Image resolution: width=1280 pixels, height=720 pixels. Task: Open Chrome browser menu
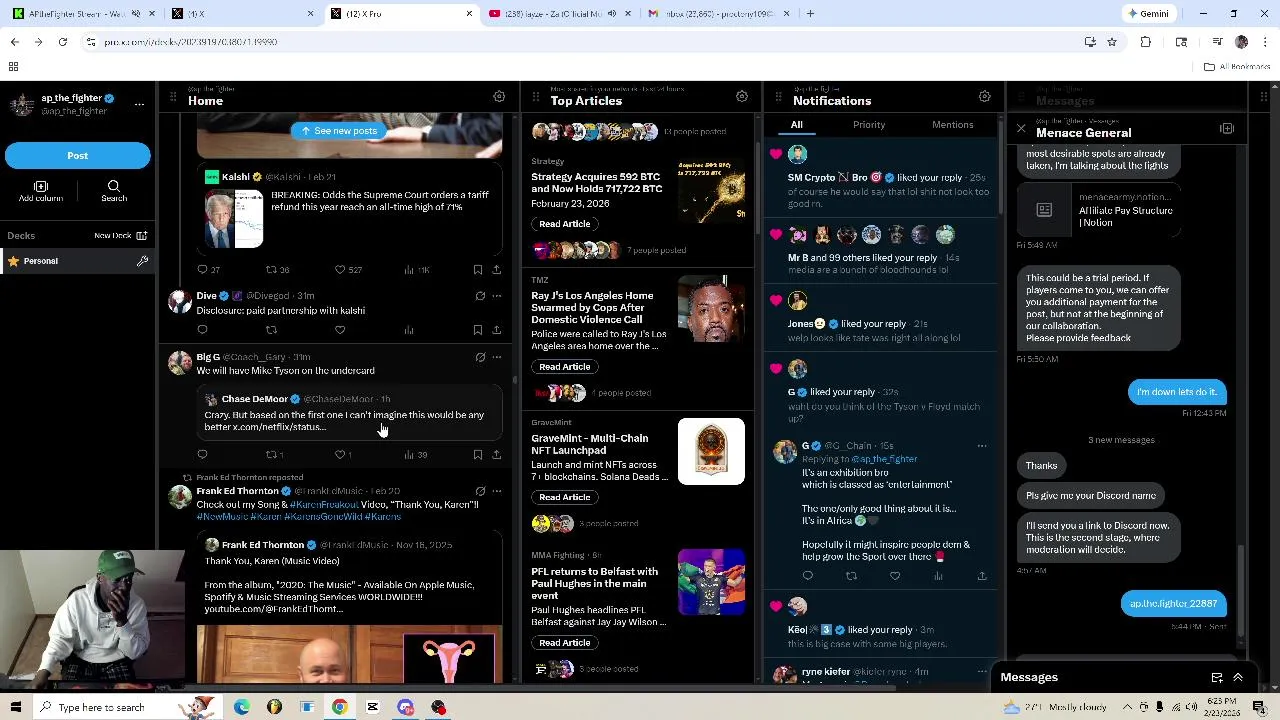(x=1265, y=42)
